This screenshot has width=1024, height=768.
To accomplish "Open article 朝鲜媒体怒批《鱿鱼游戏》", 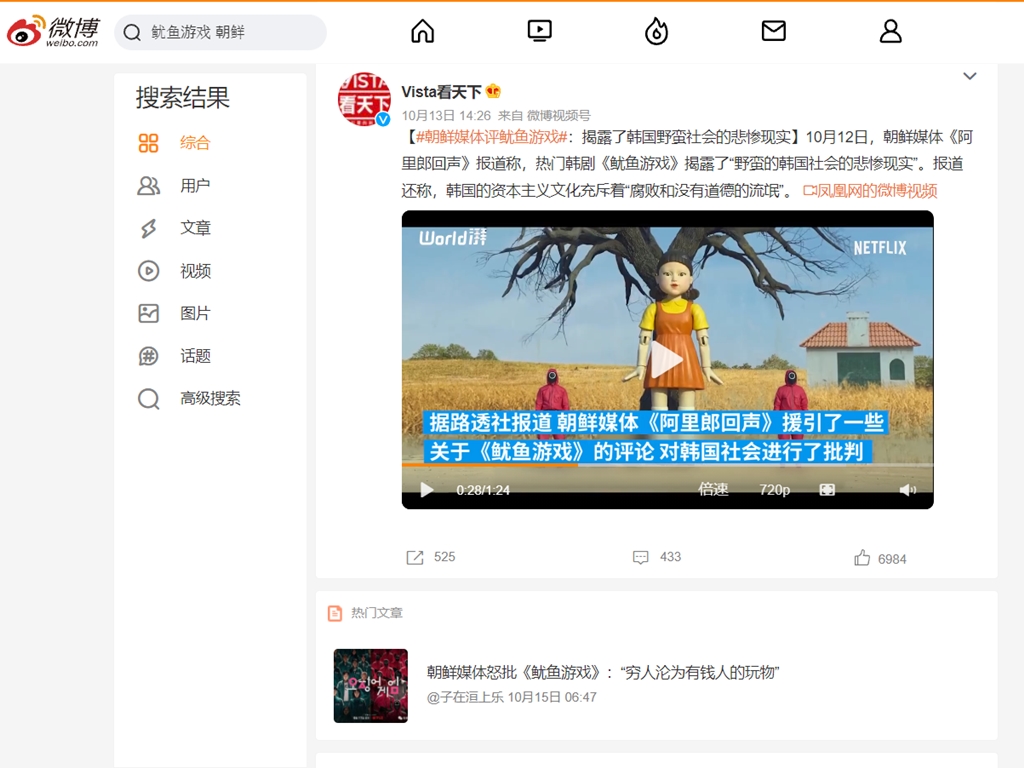I will 603,673.
